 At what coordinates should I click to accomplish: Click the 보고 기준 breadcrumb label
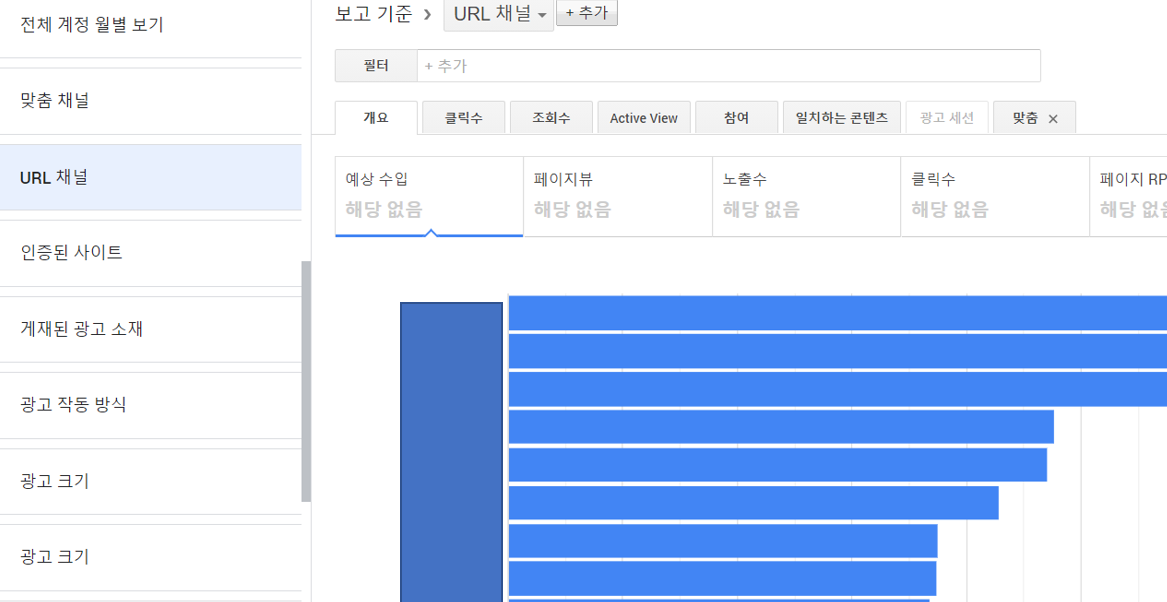[374, 13]
